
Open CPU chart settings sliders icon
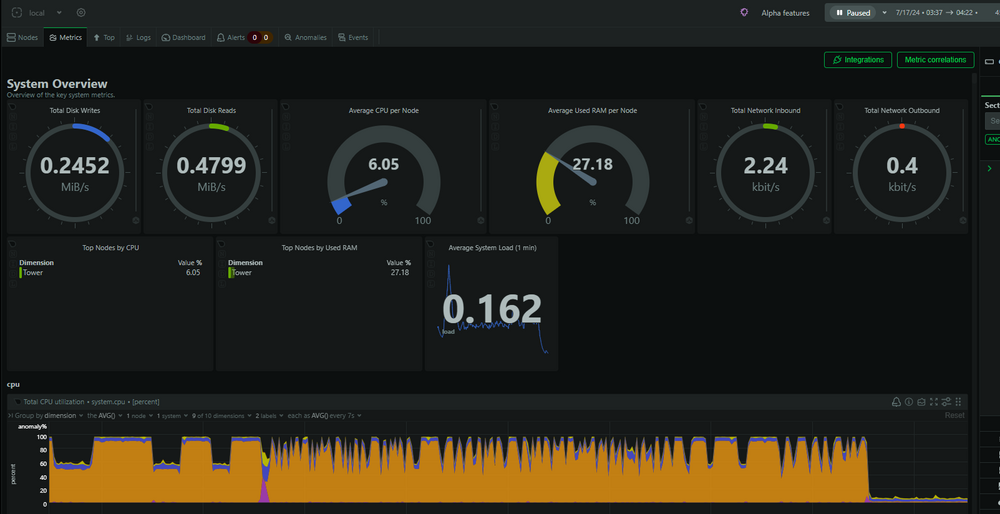click(946, 402)
